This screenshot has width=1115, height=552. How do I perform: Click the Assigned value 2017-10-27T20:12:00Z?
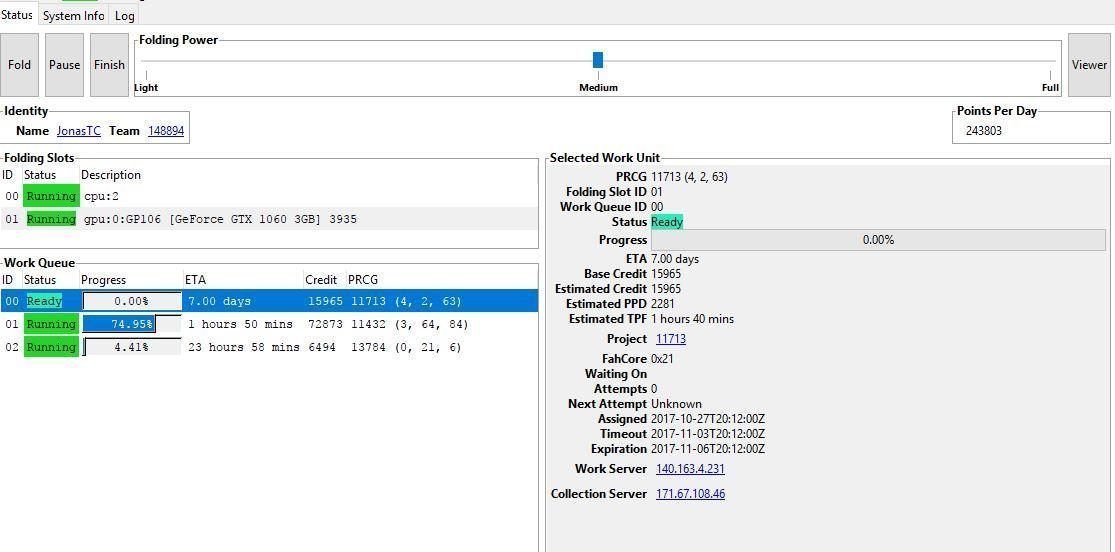pyautogui.click(x=708, y=419)
